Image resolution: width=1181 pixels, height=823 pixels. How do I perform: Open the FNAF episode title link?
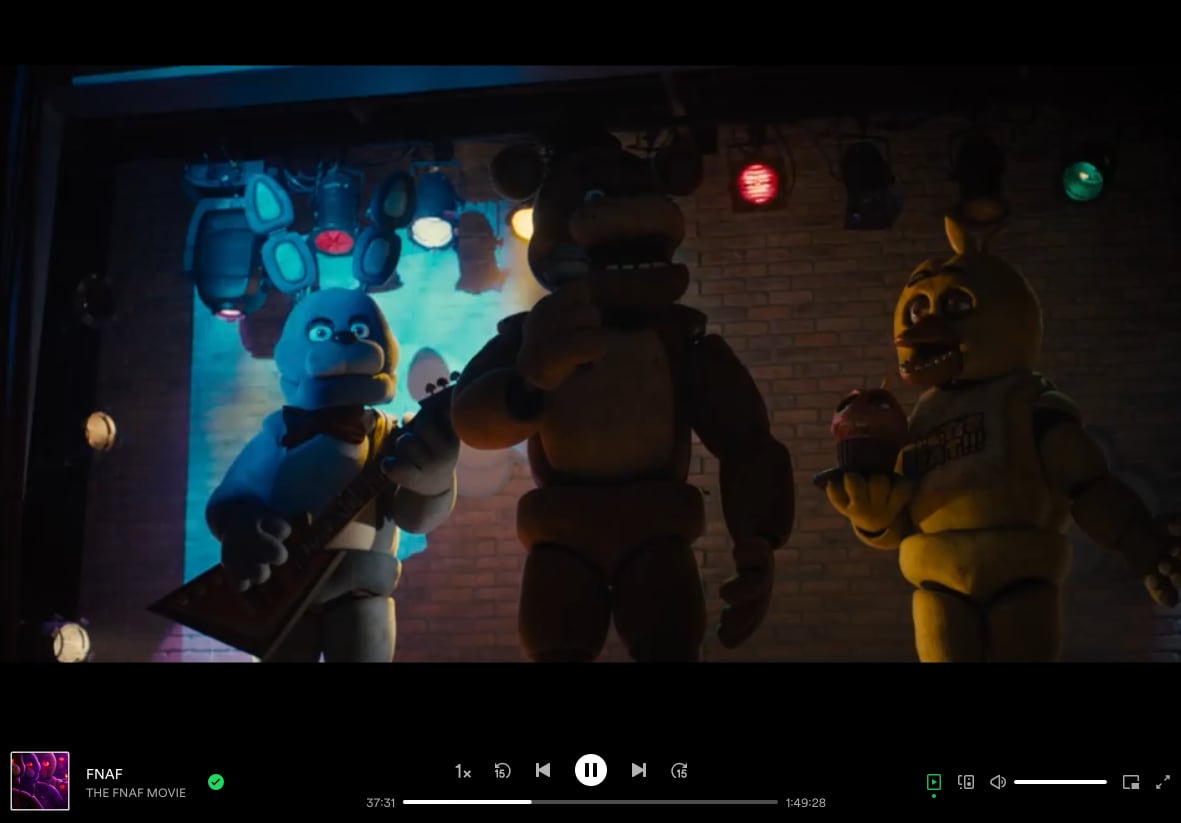[x=104, y=773]
